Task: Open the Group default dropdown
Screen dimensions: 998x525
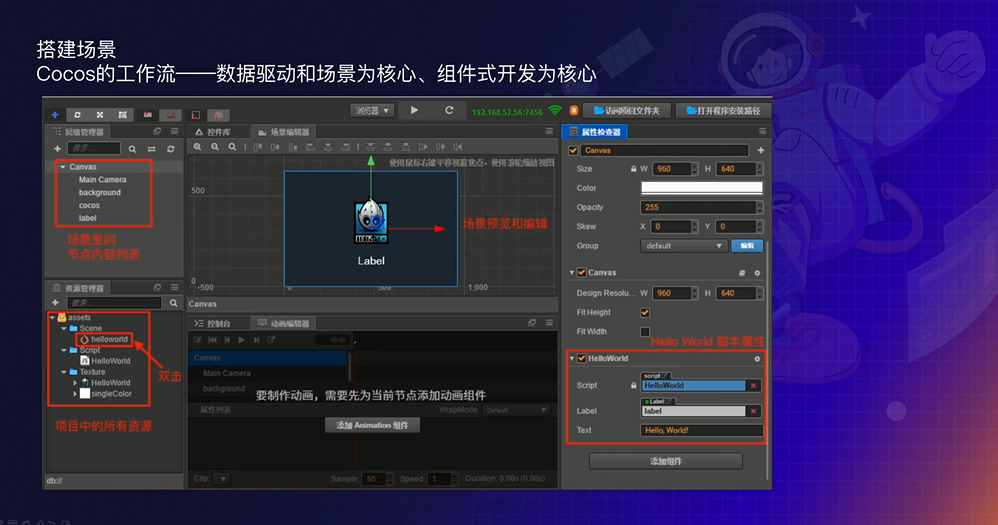Action: tap(684, 246)
